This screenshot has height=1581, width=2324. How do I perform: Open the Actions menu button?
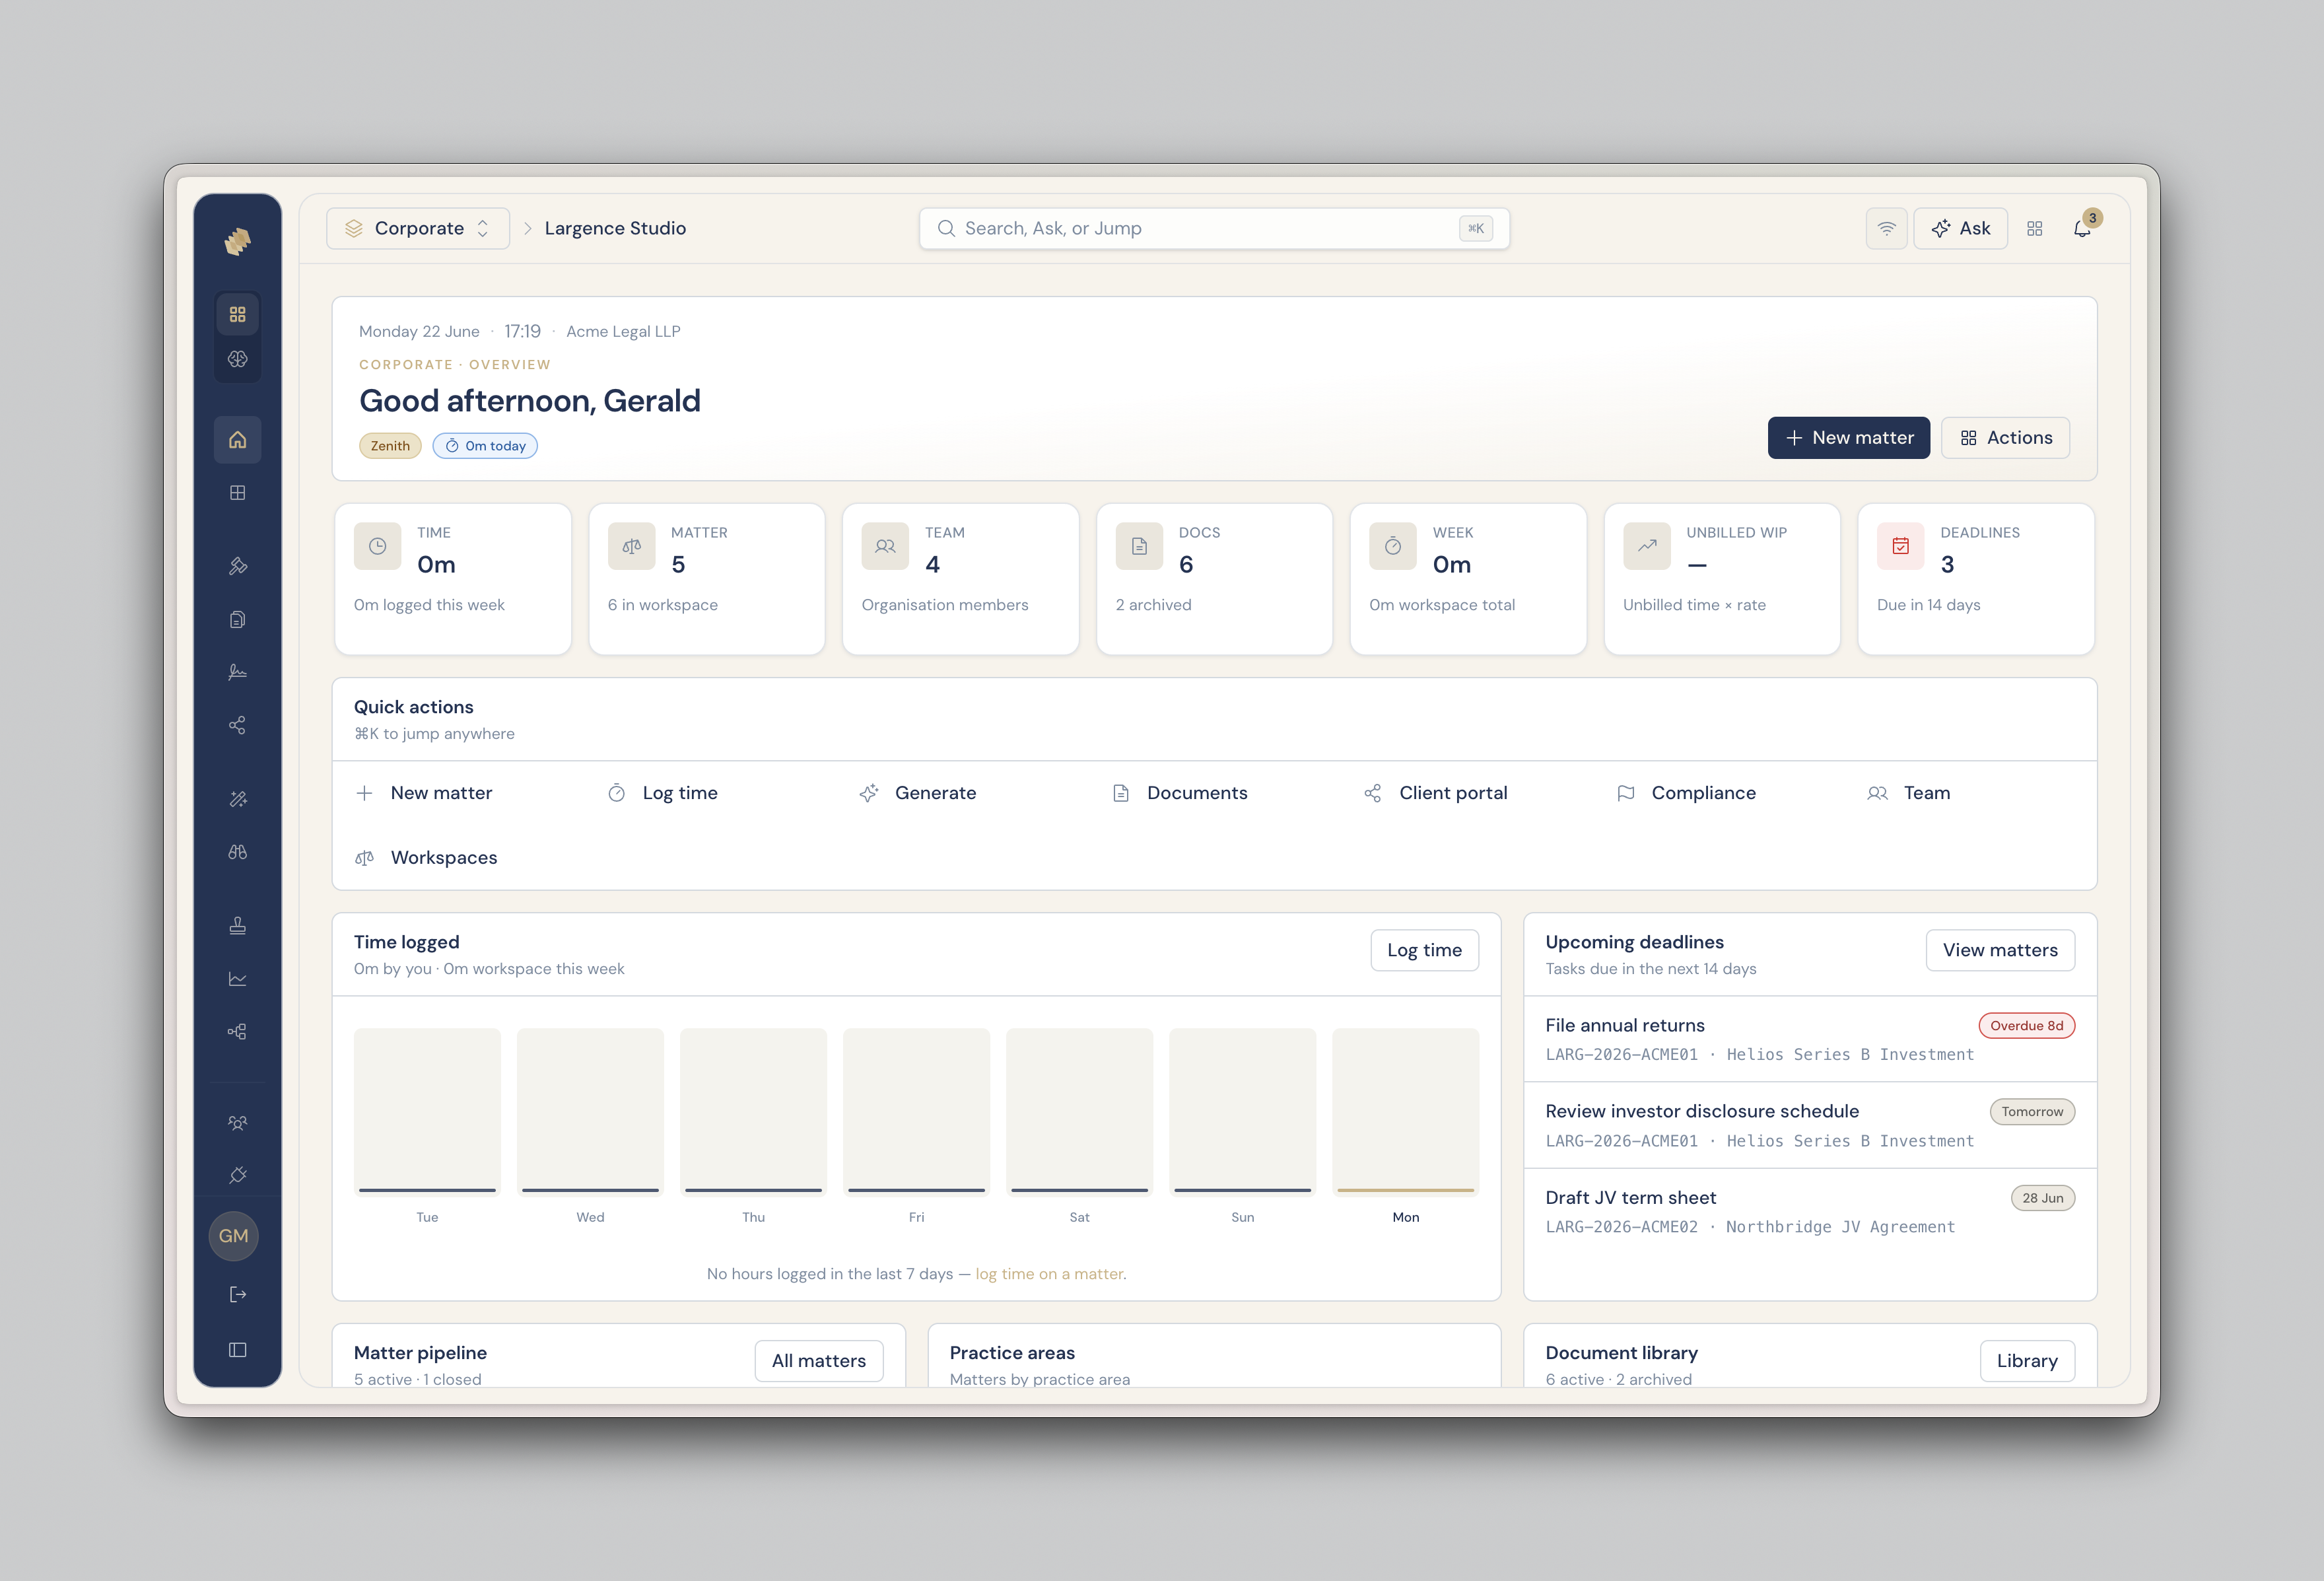(2005, 438)
